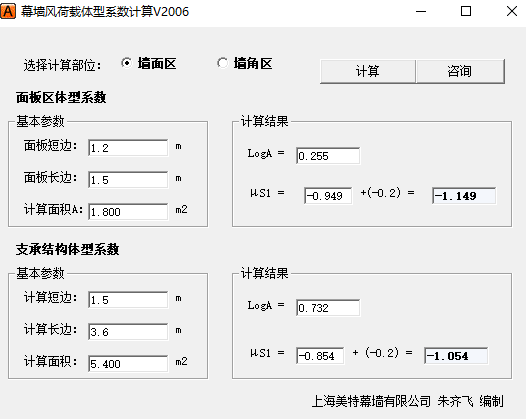
Task: Click the support μS1 field showing -0.854
Action: point(320,356)
